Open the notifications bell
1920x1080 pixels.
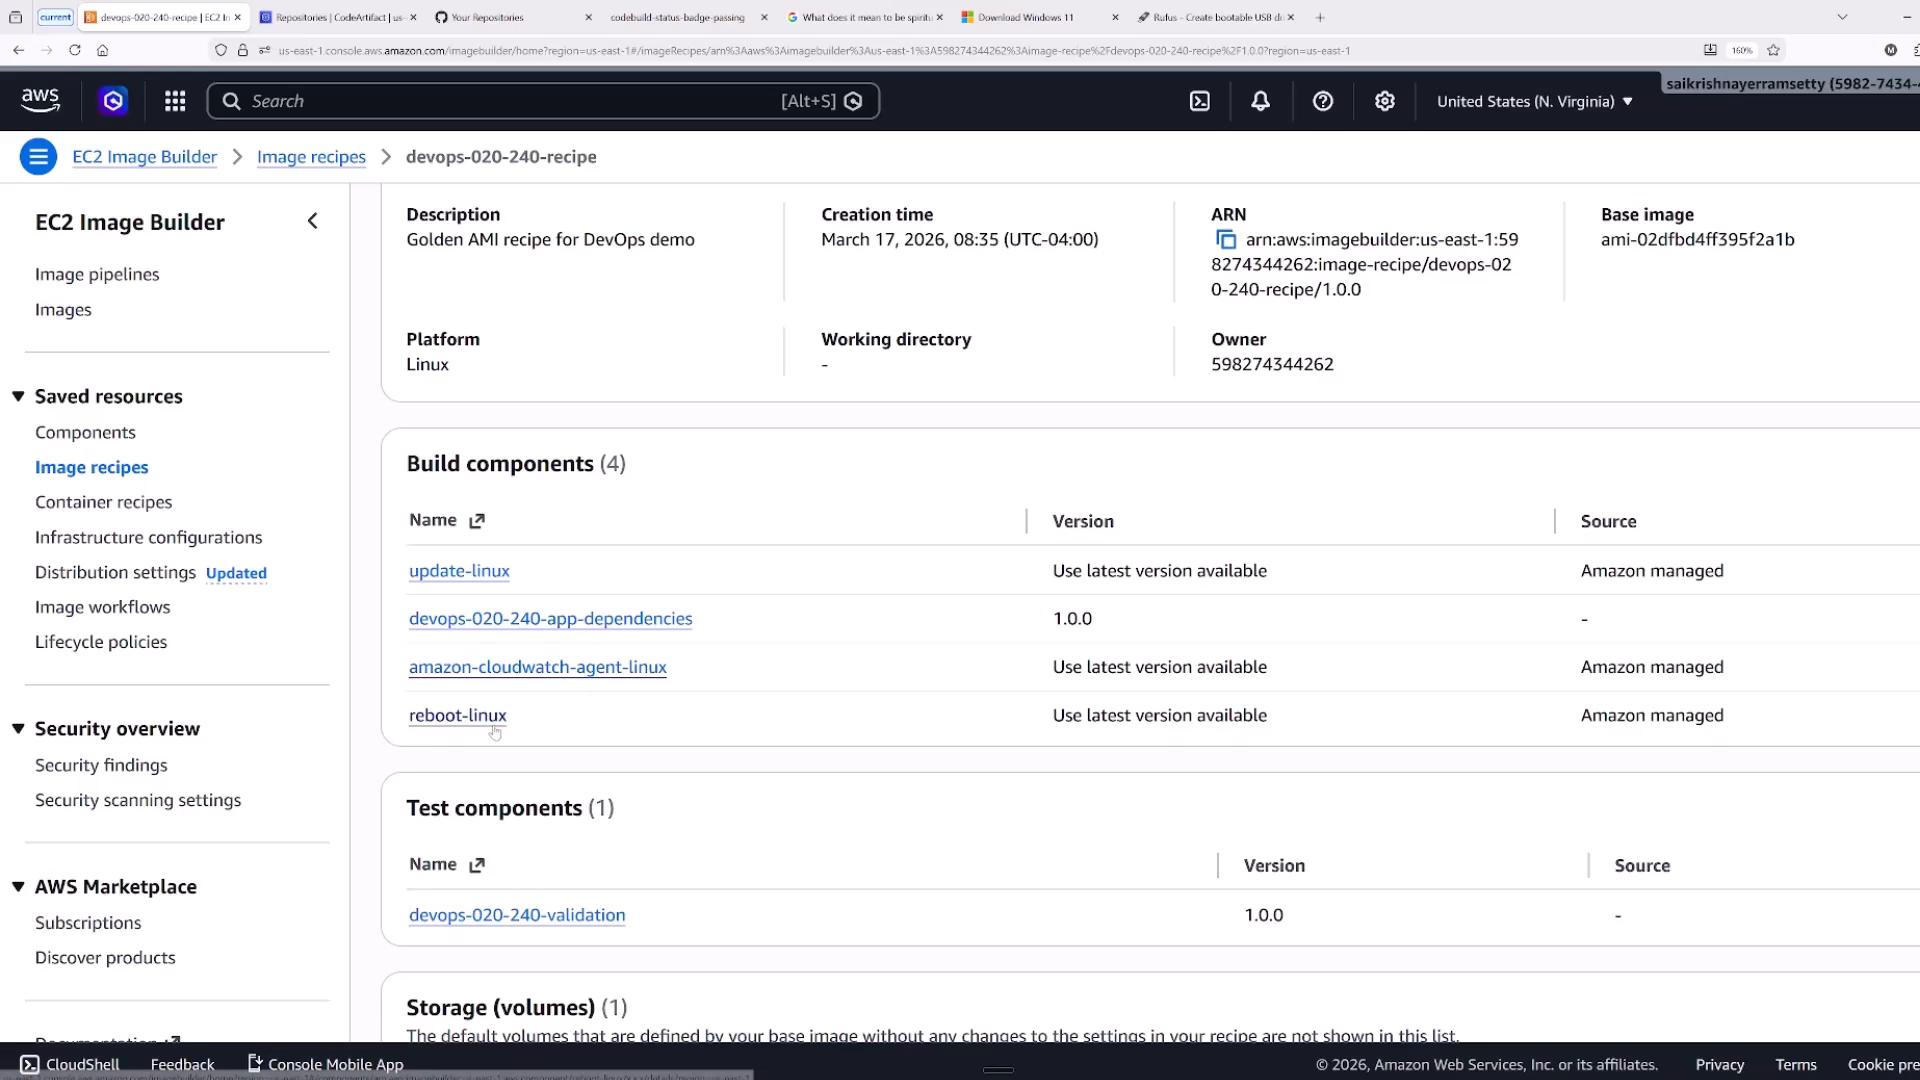point(1260,101)
